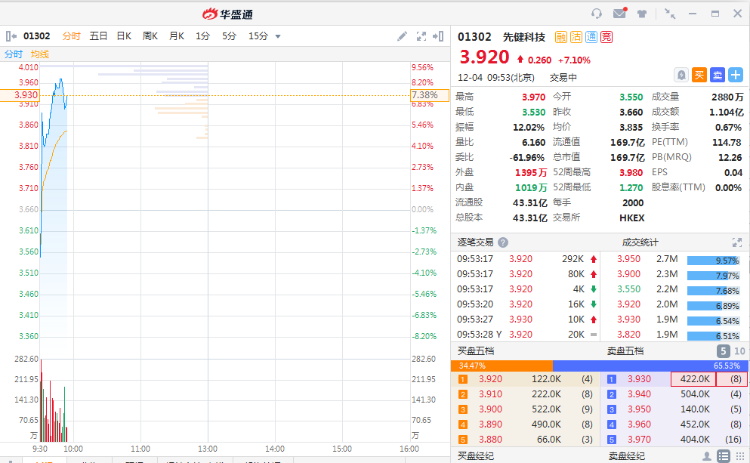Switch to 15分 chart

pyautogui.click(x=258, y=36)
